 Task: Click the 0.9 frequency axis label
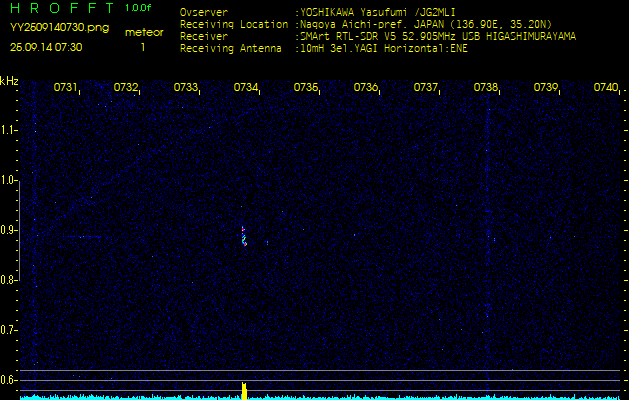pyautogui.click(x=9, y=230)
